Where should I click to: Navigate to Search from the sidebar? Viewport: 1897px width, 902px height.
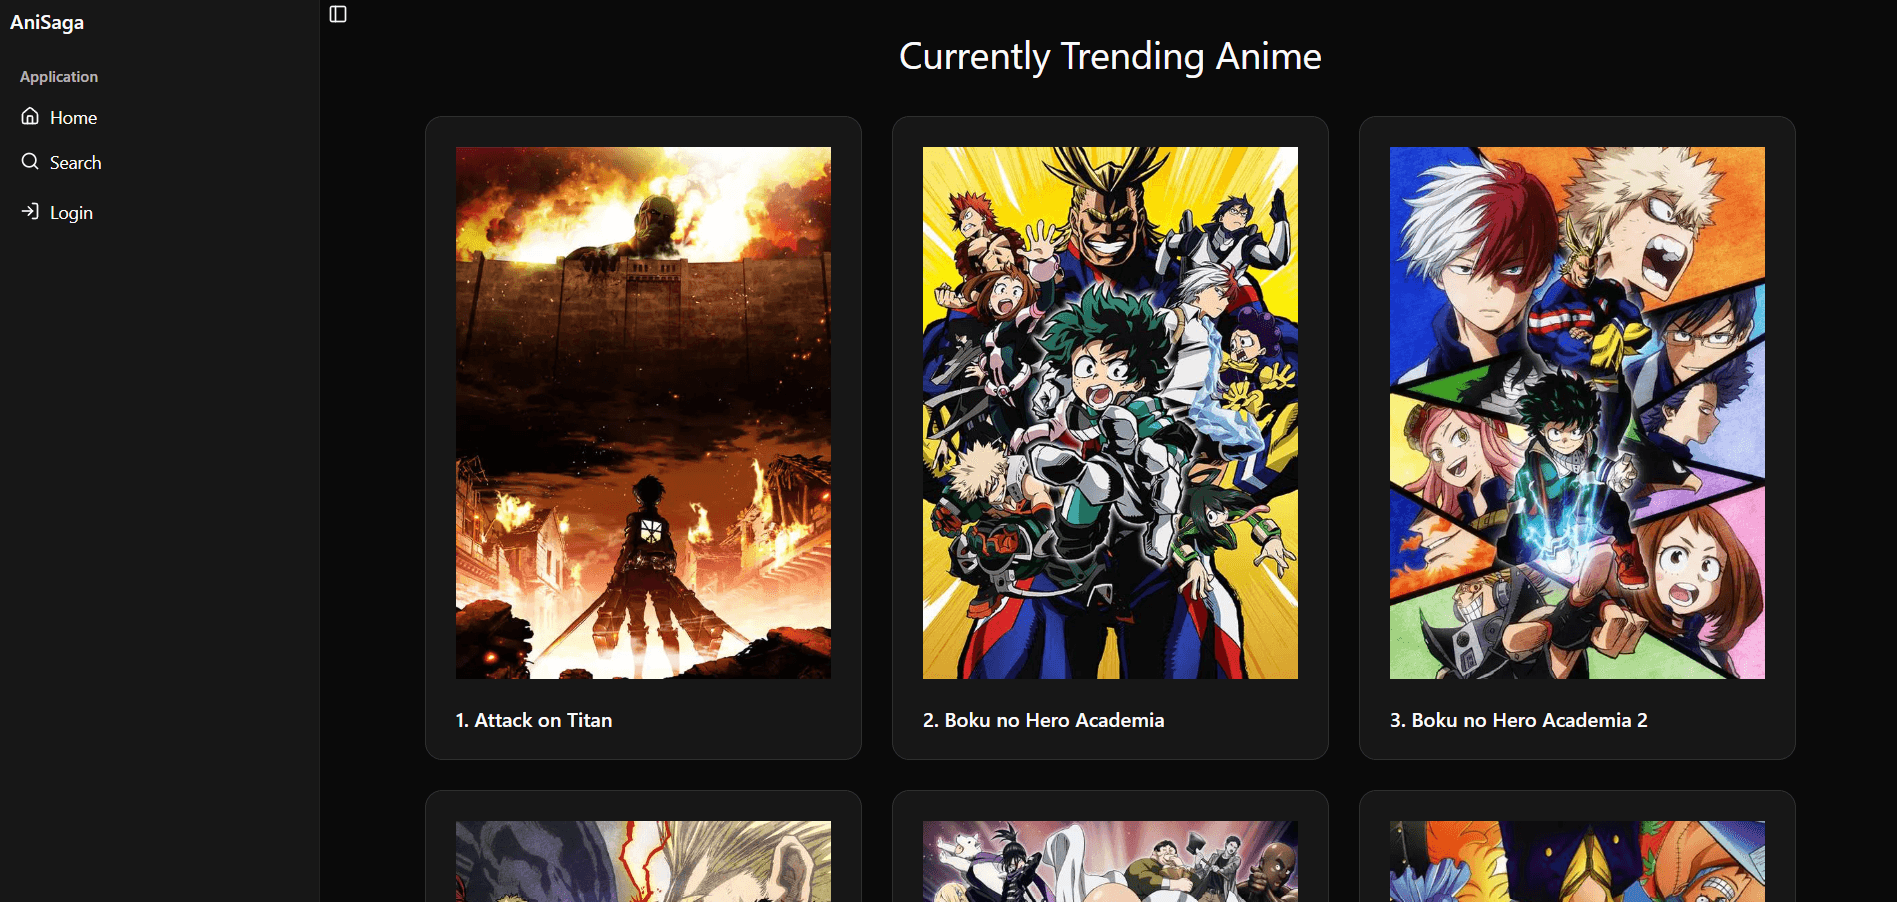coord(75,162)
